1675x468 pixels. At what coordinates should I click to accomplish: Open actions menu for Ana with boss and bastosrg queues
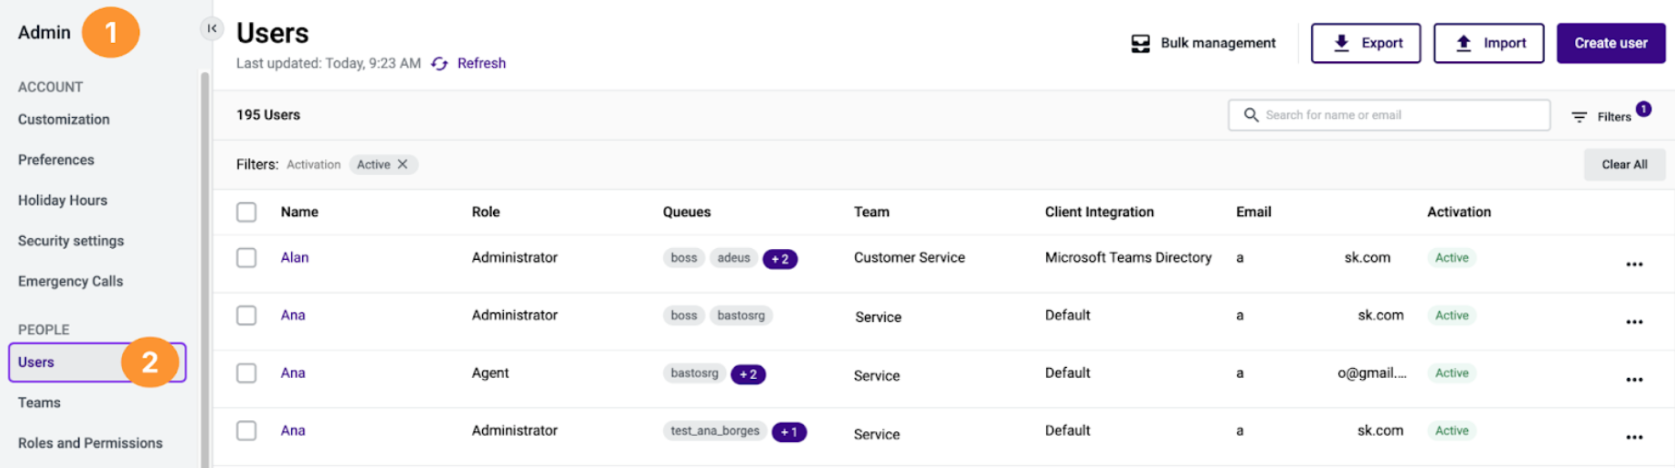point(1634,322)
